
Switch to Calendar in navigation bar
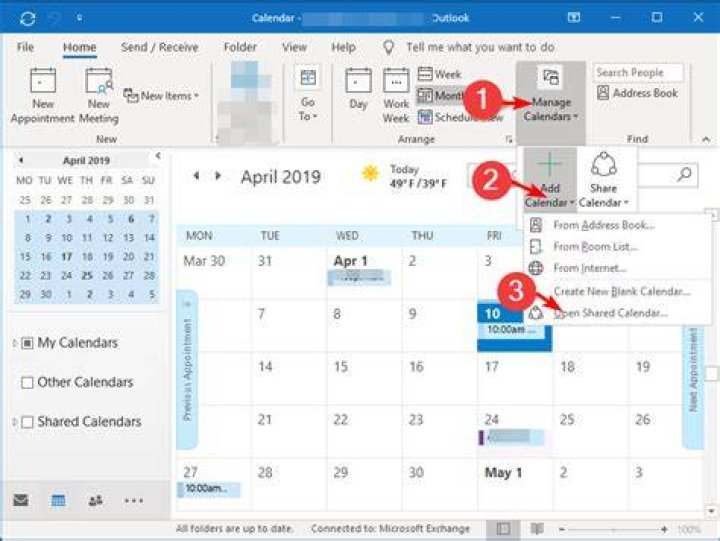[x=58, y=500]
